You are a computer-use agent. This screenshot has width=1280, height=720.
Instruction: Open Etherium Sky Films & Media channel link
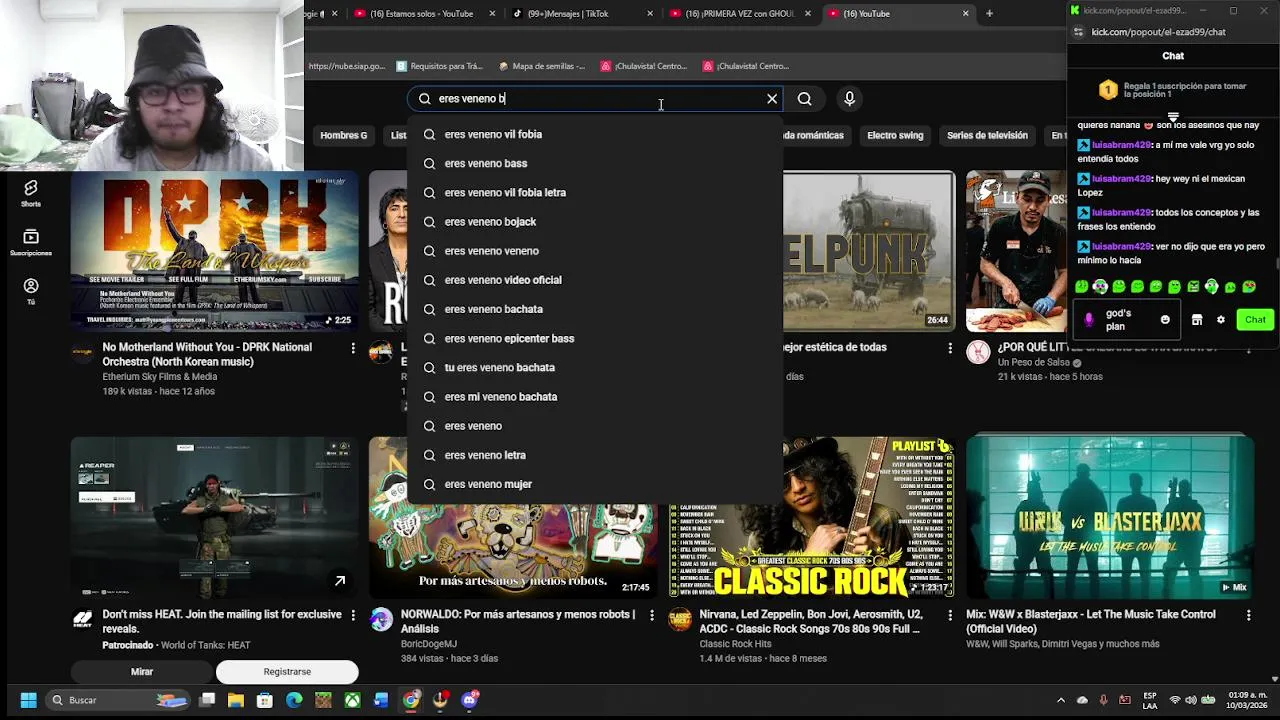click(159, 377)
